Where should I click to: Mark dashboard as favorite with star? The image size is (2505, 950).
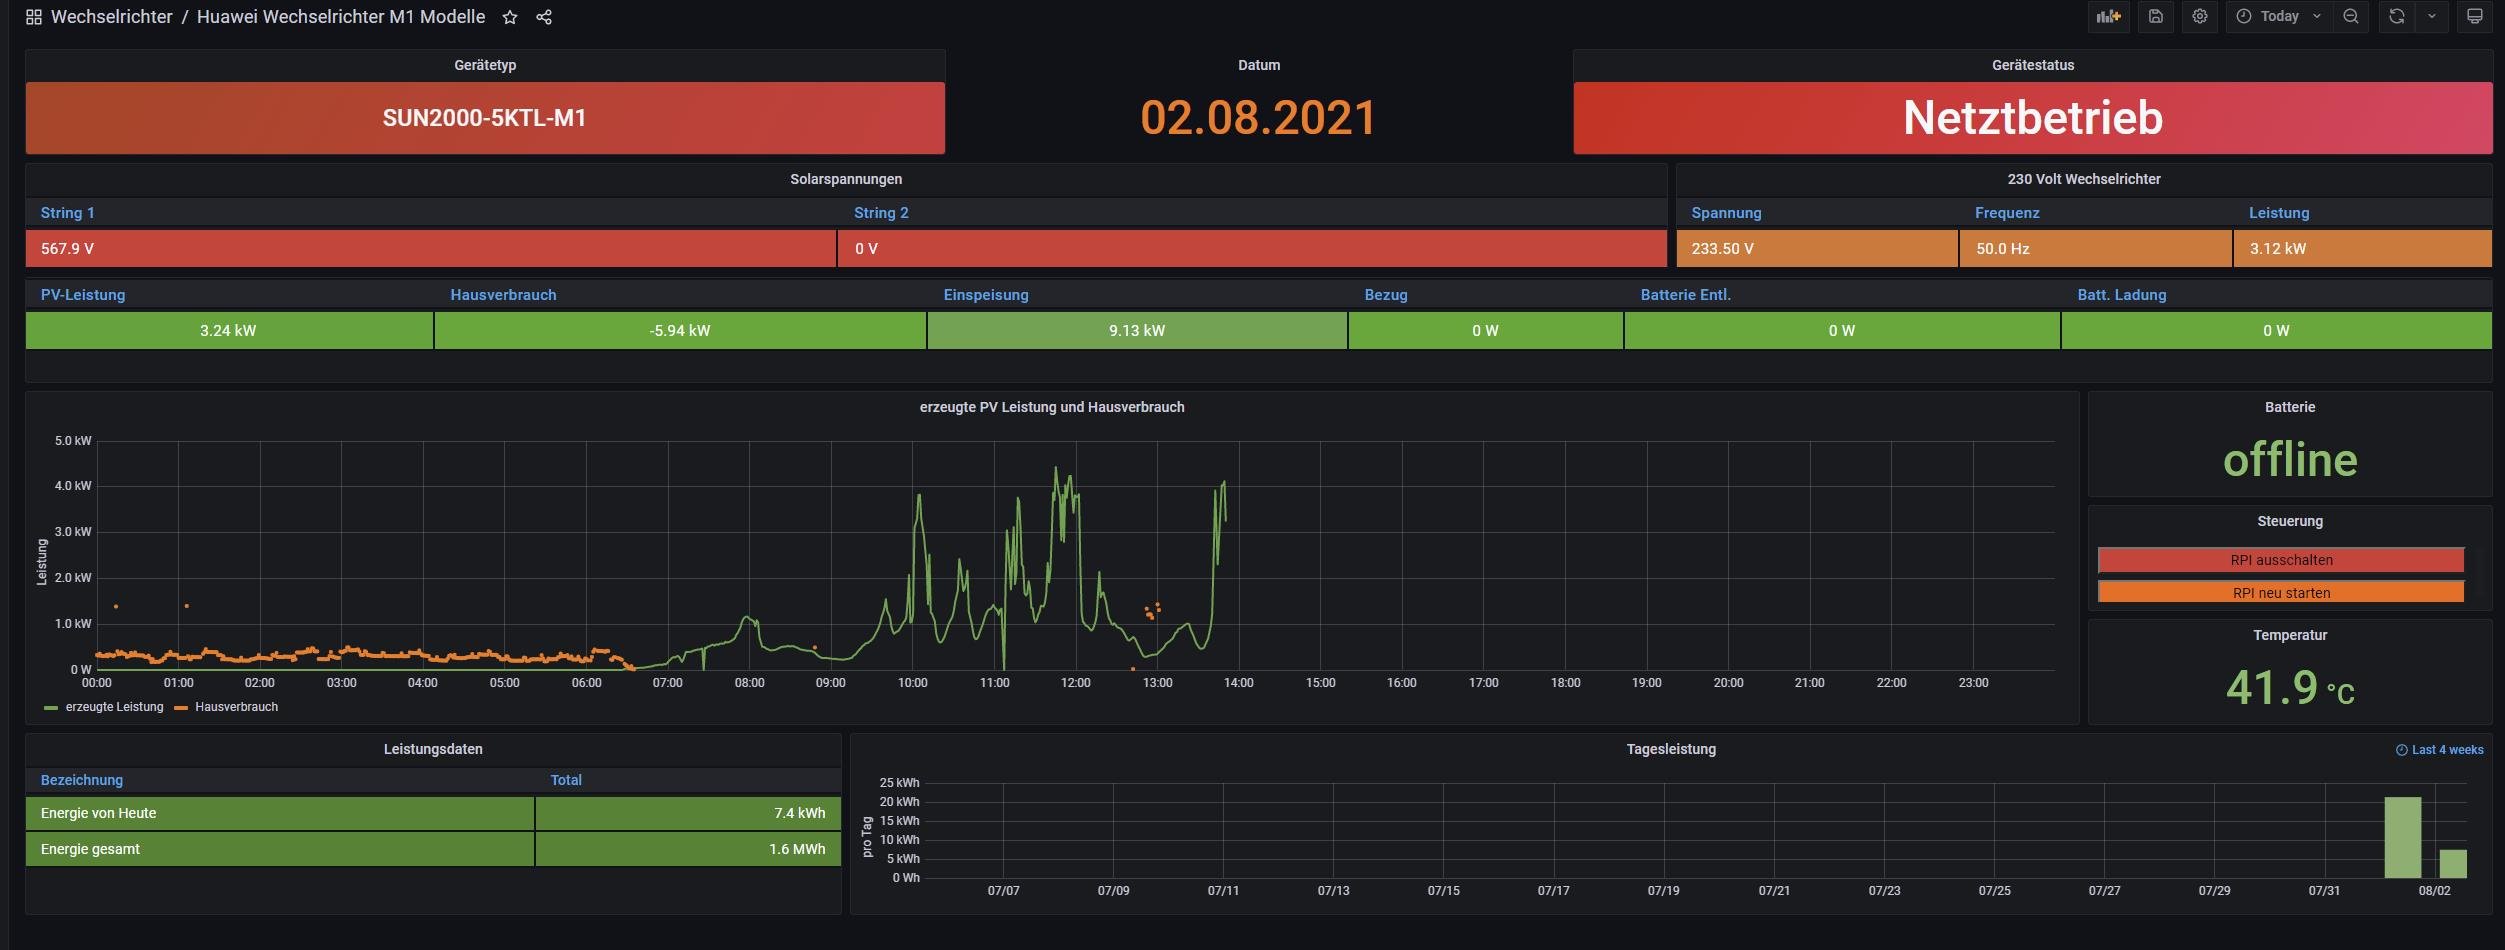(x=510, y=17)
